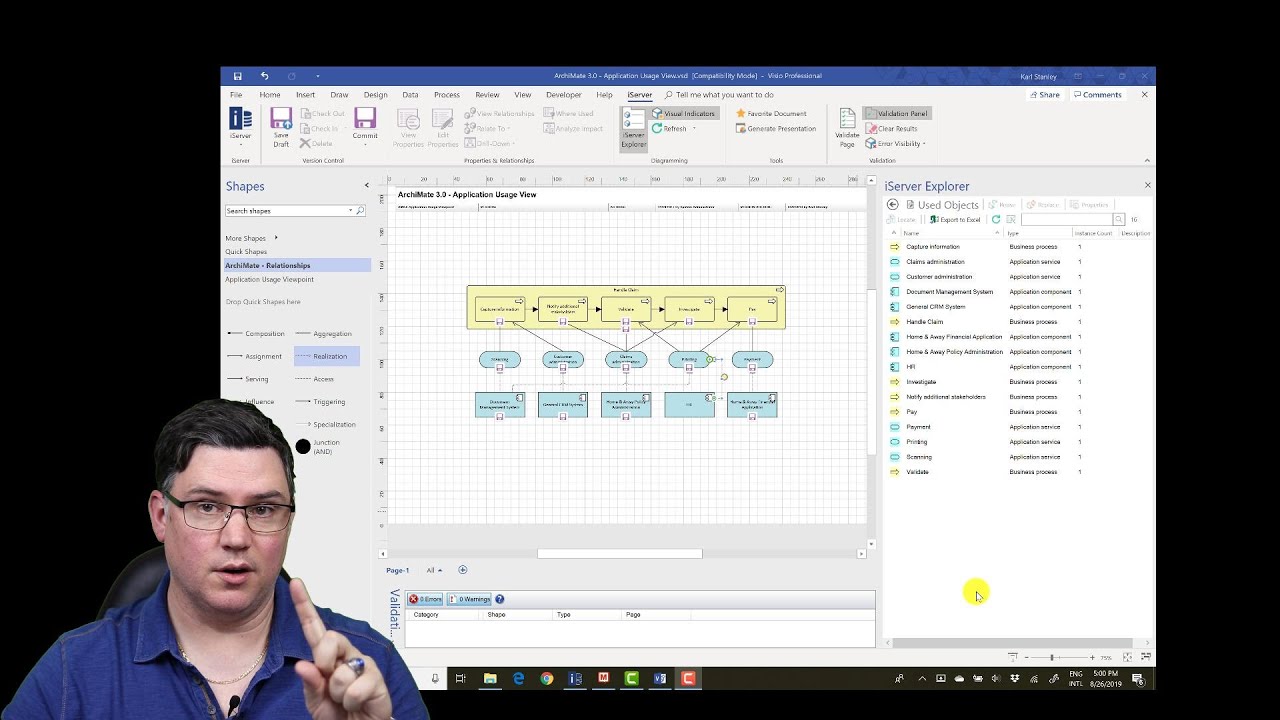Click Generate Presentation

pyautogui.click(x=776, y=128)
